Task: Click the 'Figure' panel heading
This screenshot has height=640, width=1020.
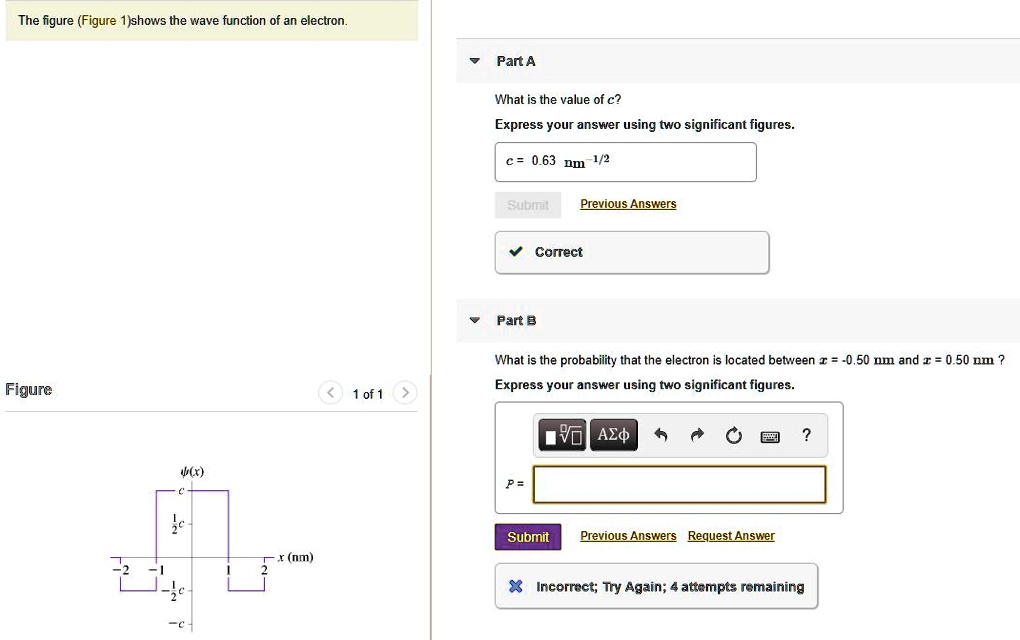Action: pyautogui.click(x=29, y=390)
